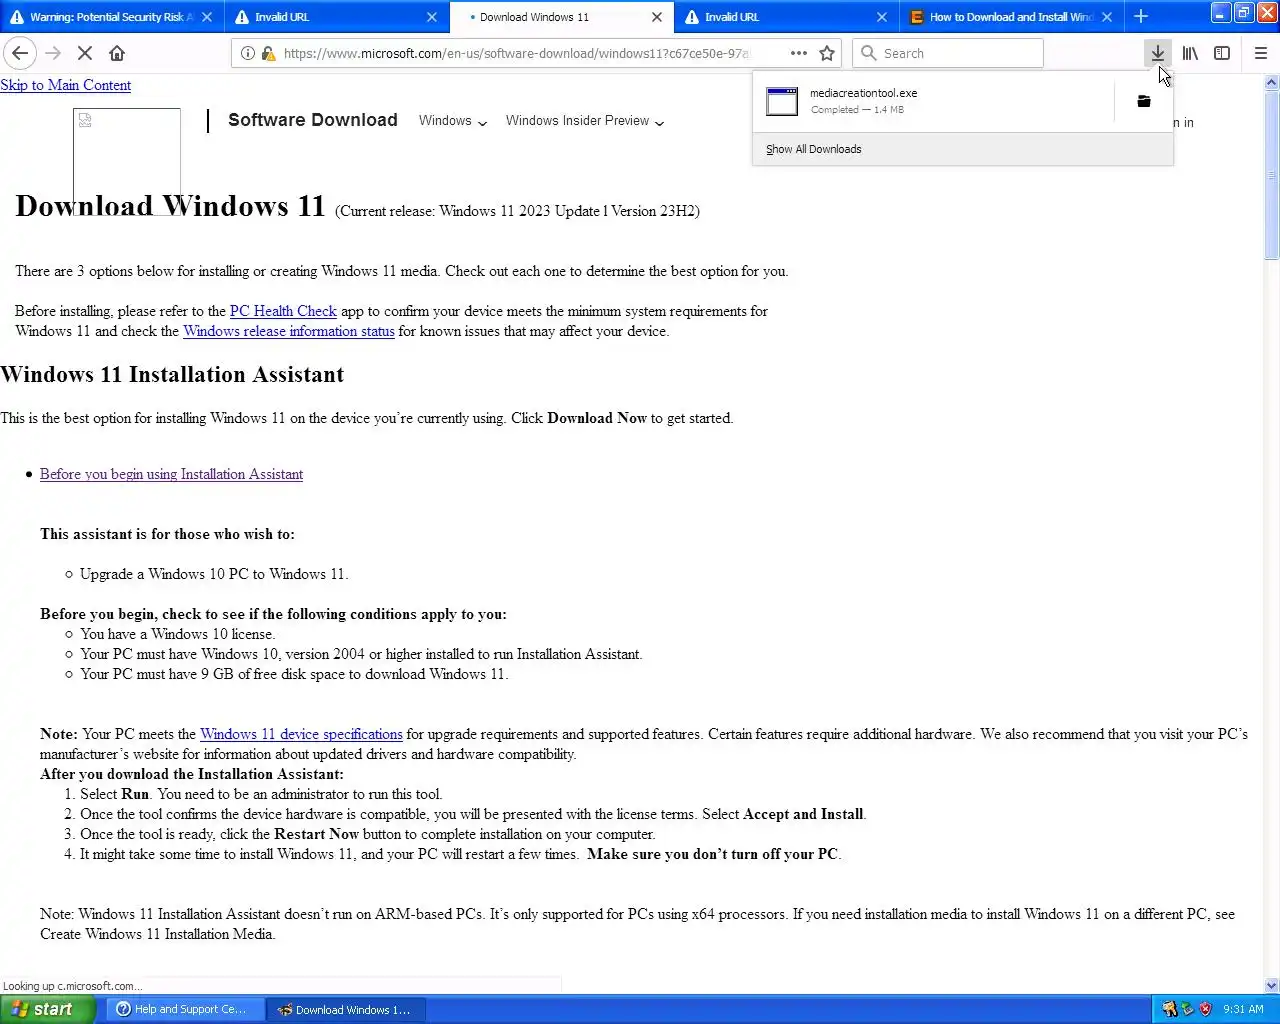This screenshot has height=1024, width=1280.
Task: Open Before you begin using Installation Assistant
Action: [171, 474]
